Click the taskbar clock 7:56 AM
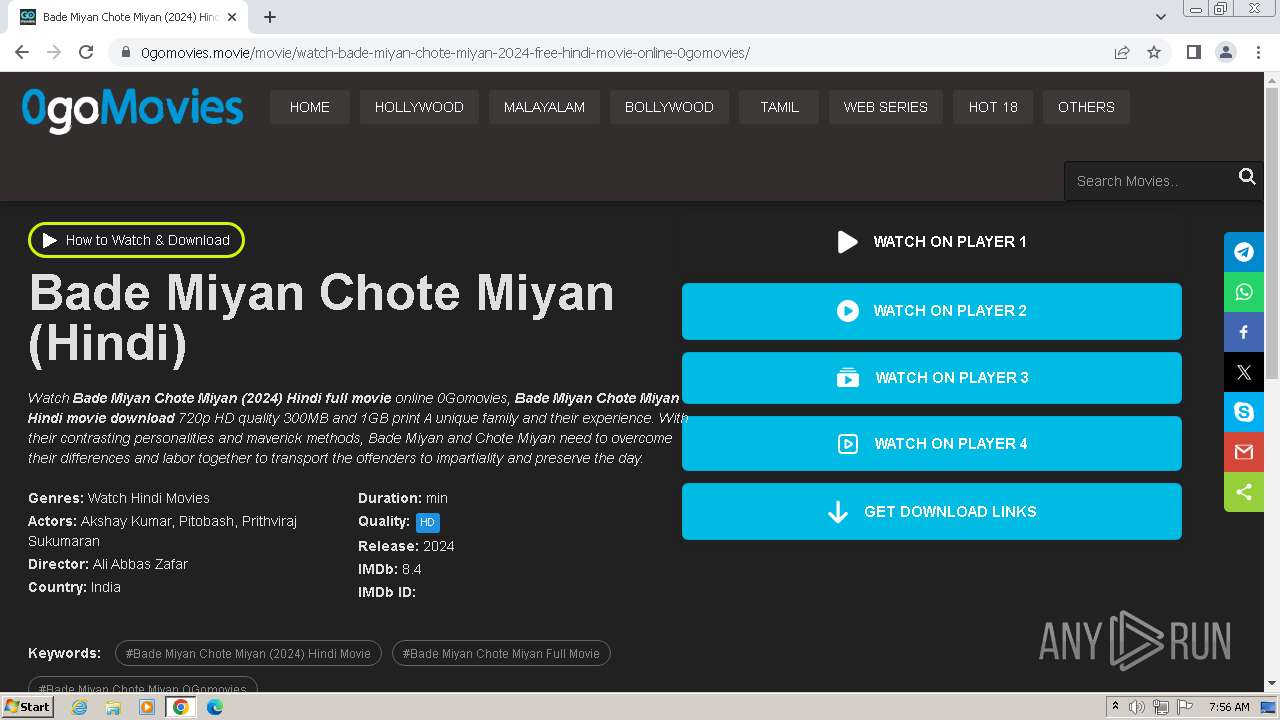 click(1229, 707)
